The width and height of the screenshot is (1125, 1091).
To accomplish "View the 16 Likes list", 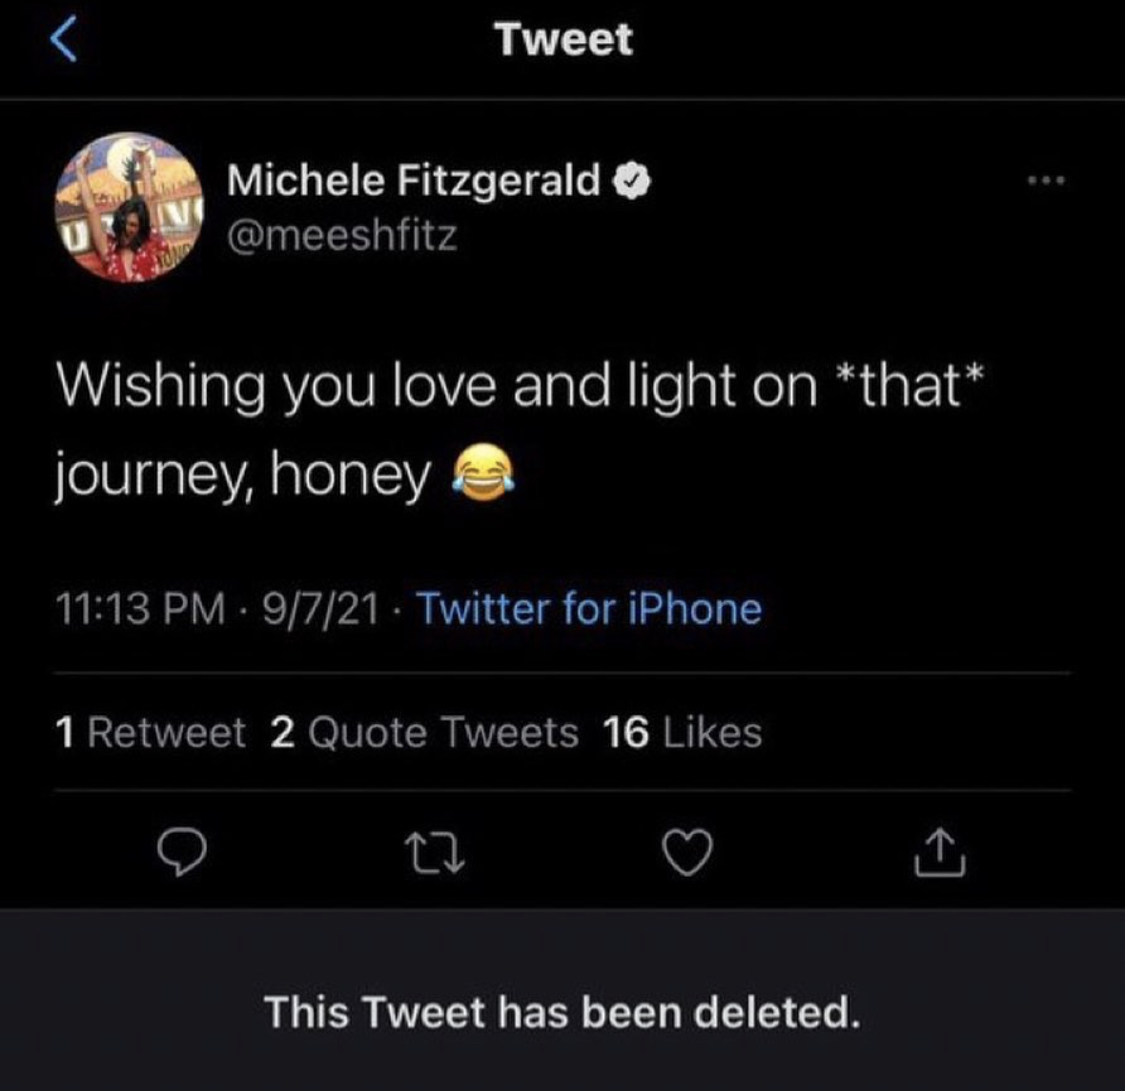I will click(x=682, y=732).
